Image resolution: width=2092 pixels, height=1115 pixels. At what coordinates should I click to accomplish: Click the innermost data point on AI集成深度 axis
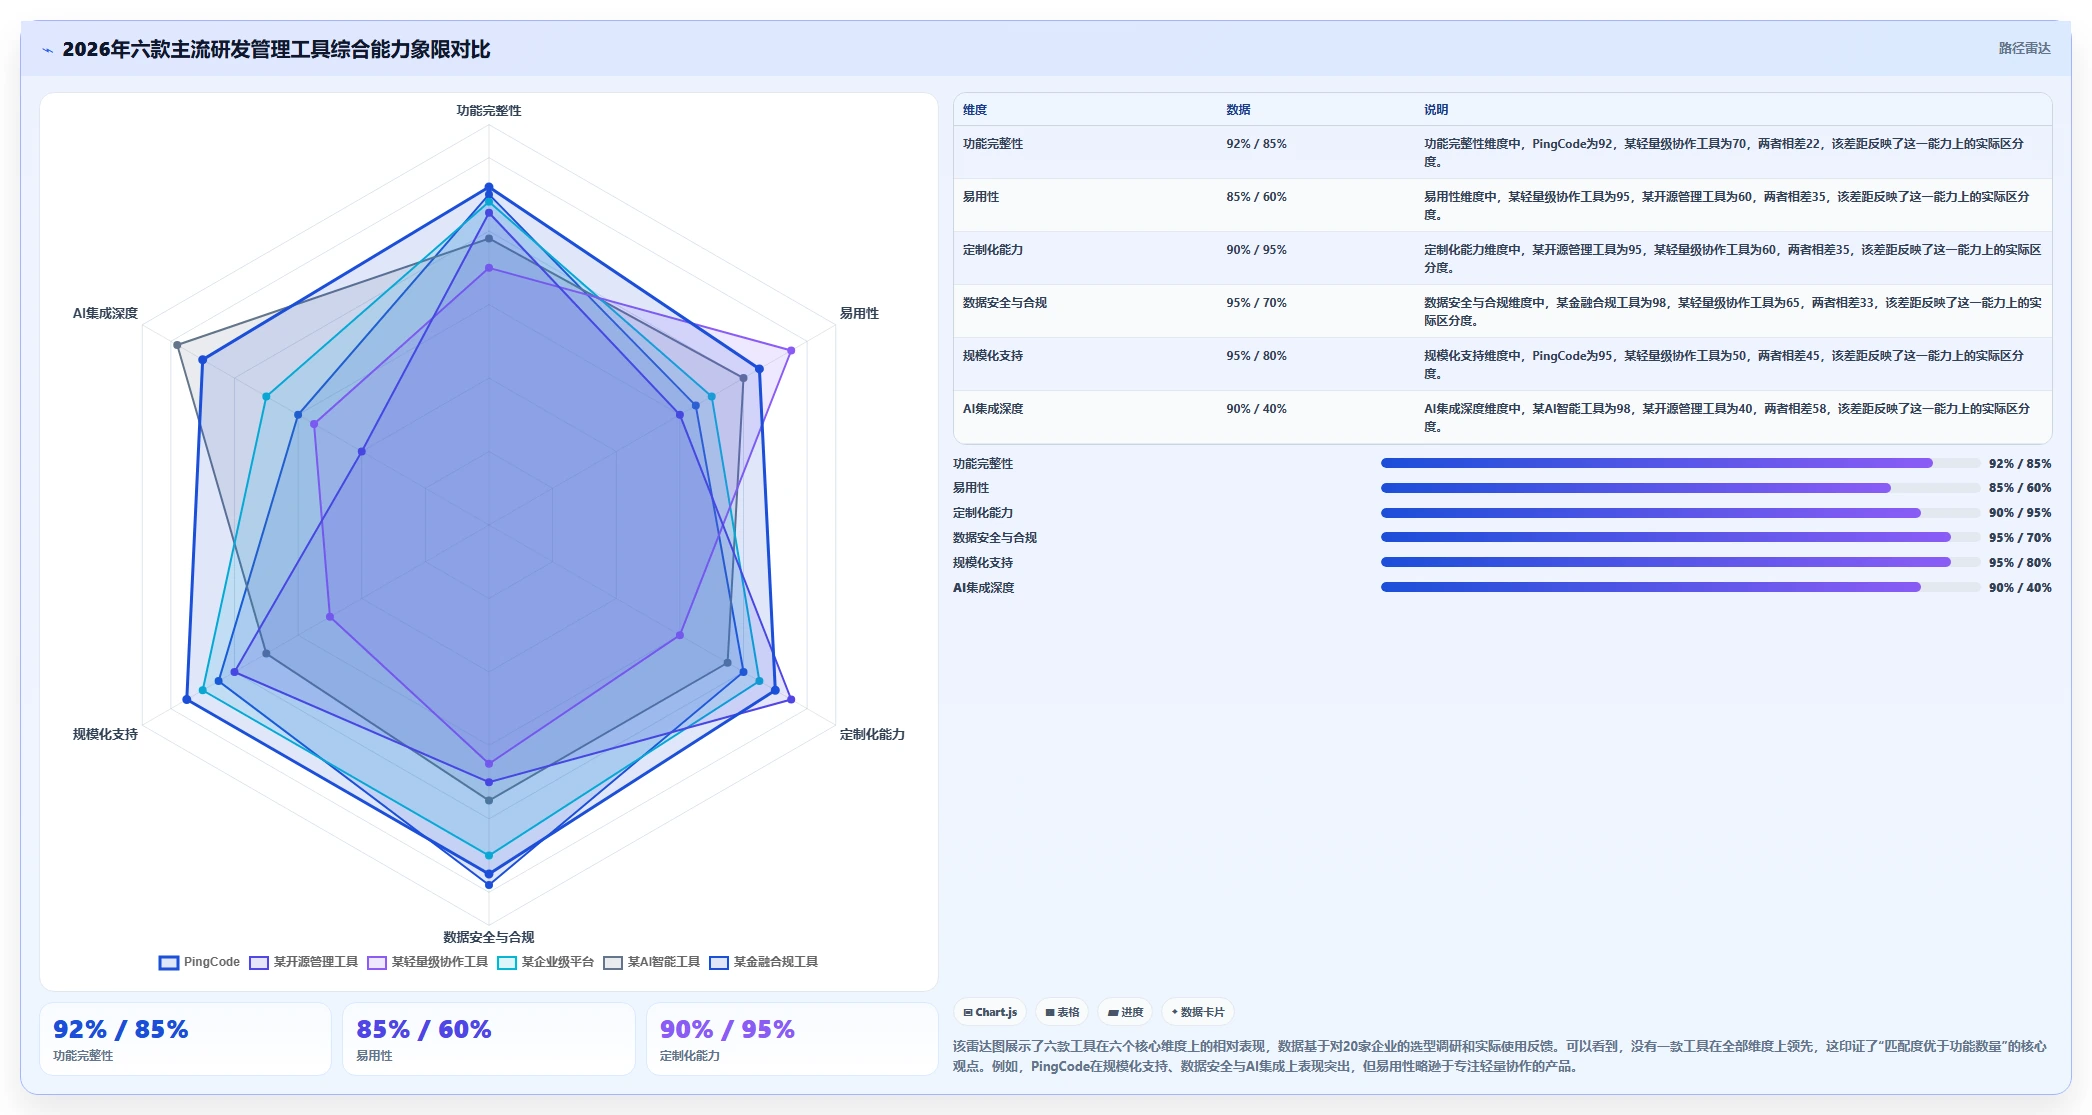tap(361, 451)
